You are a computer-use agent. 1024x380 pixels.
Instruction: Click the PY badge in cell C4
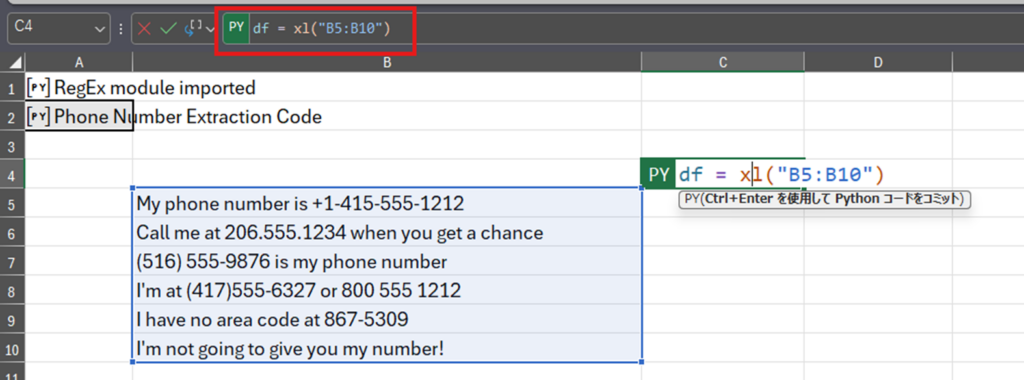tap(658, 174)
